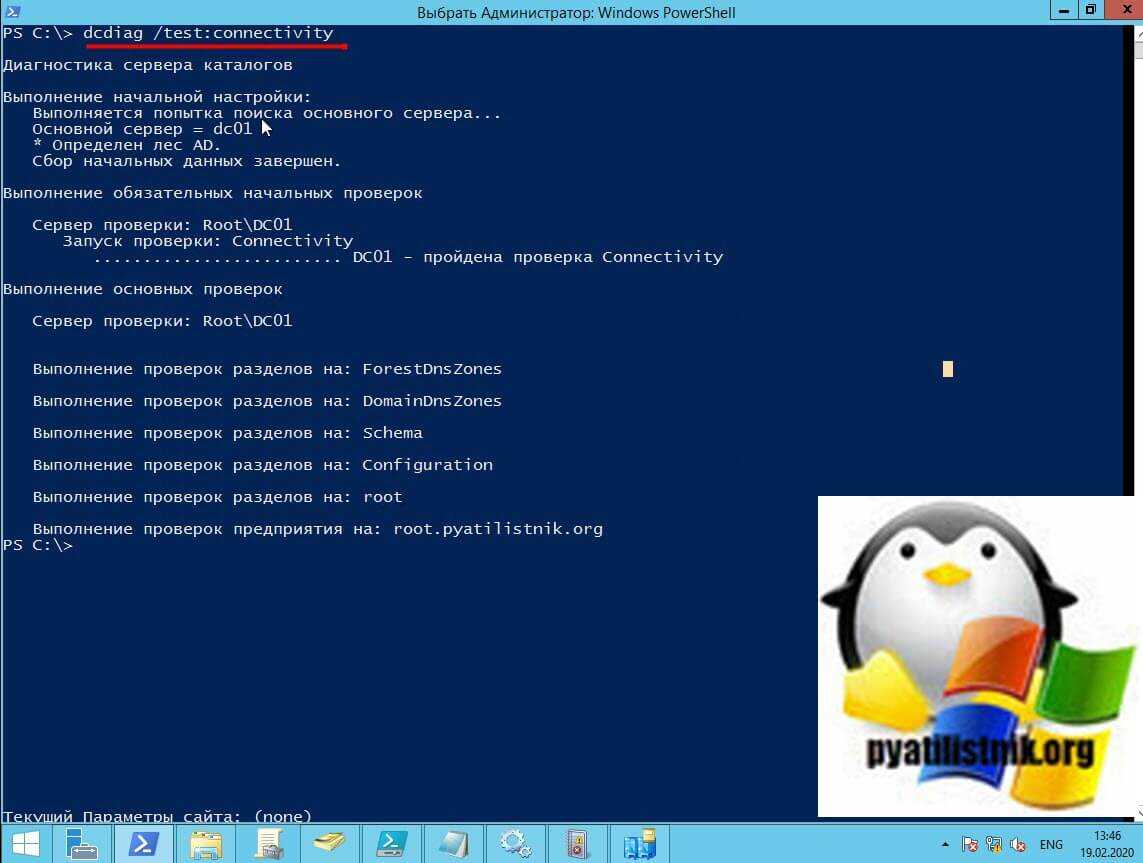Open the scroll-document with toolbox taskbar icon

268,844
